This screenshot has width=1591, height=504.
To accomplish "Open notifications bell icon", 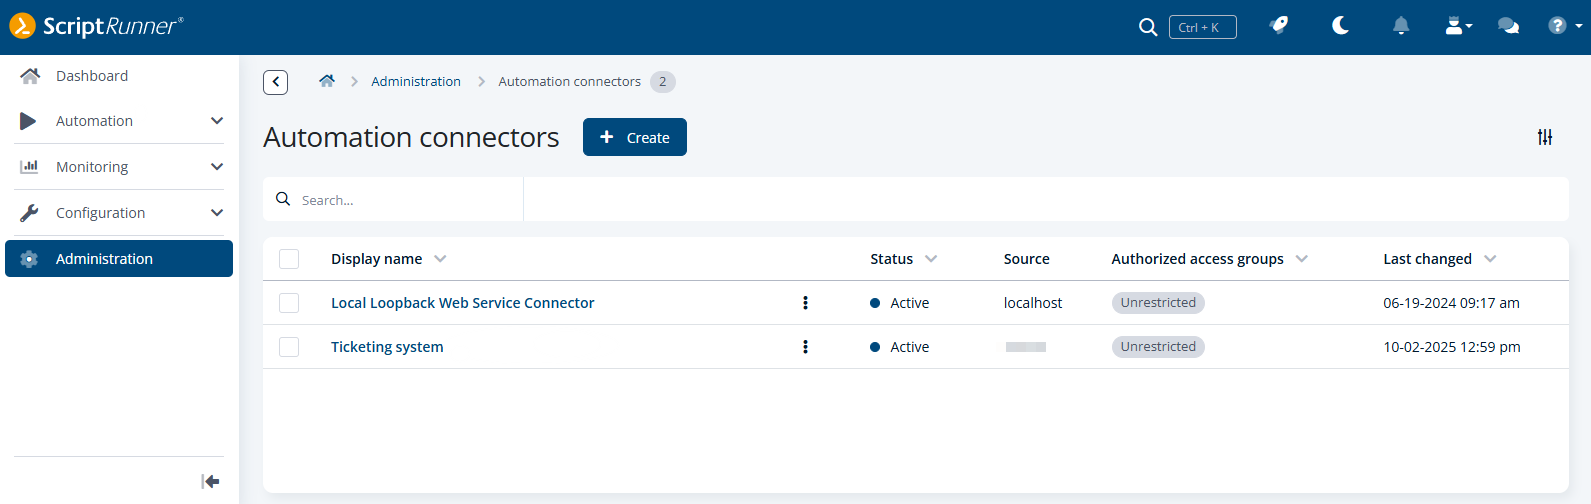I will click(x=1401, y=26).
